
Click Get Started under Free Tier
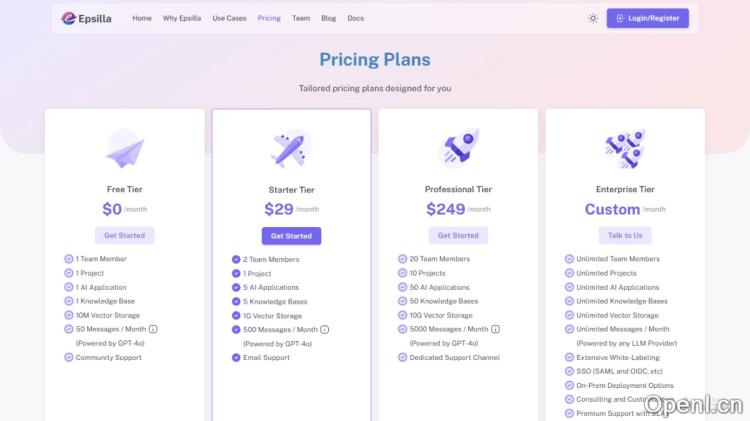pyautogui.click(x=125, y=236)
